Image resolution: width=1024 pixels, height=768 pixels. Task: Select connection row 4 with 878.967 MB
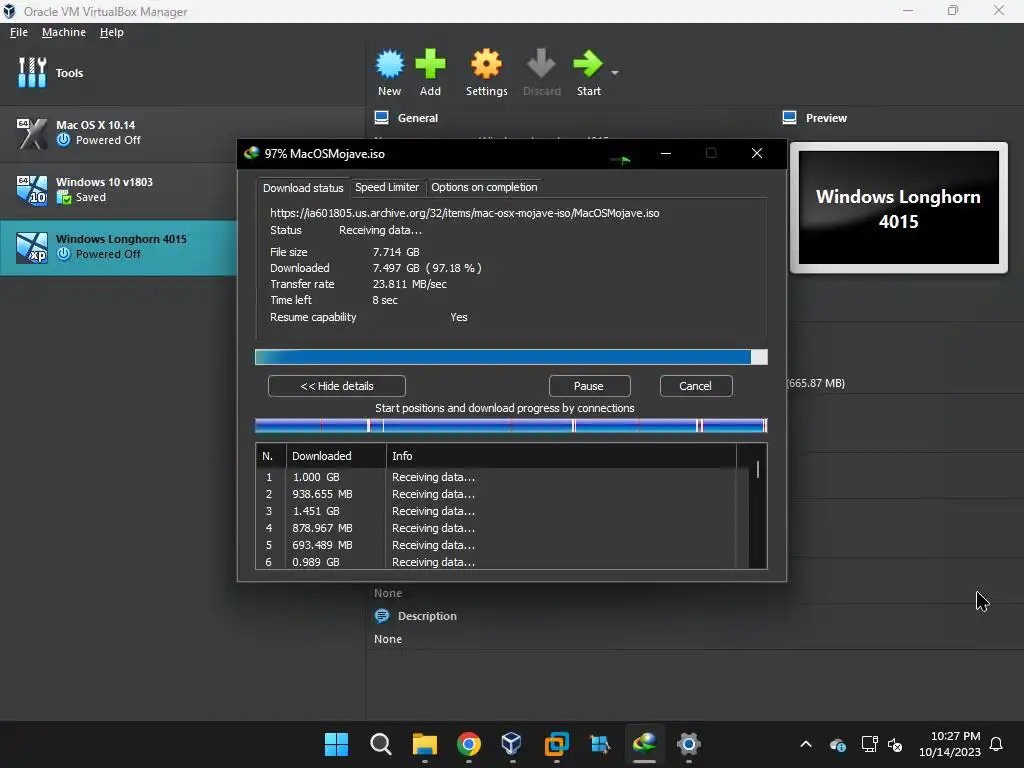[x=503, y=528]
